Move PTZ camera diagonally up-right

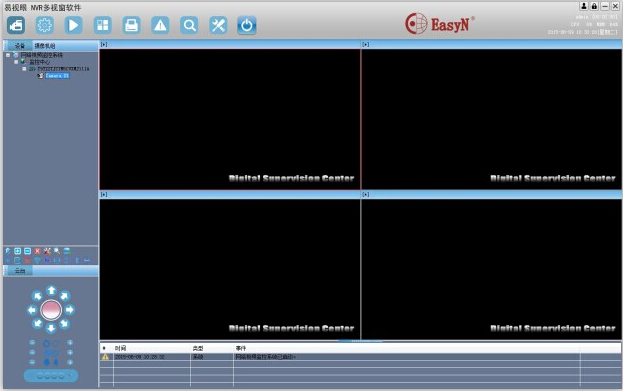(x=64, y=296)
